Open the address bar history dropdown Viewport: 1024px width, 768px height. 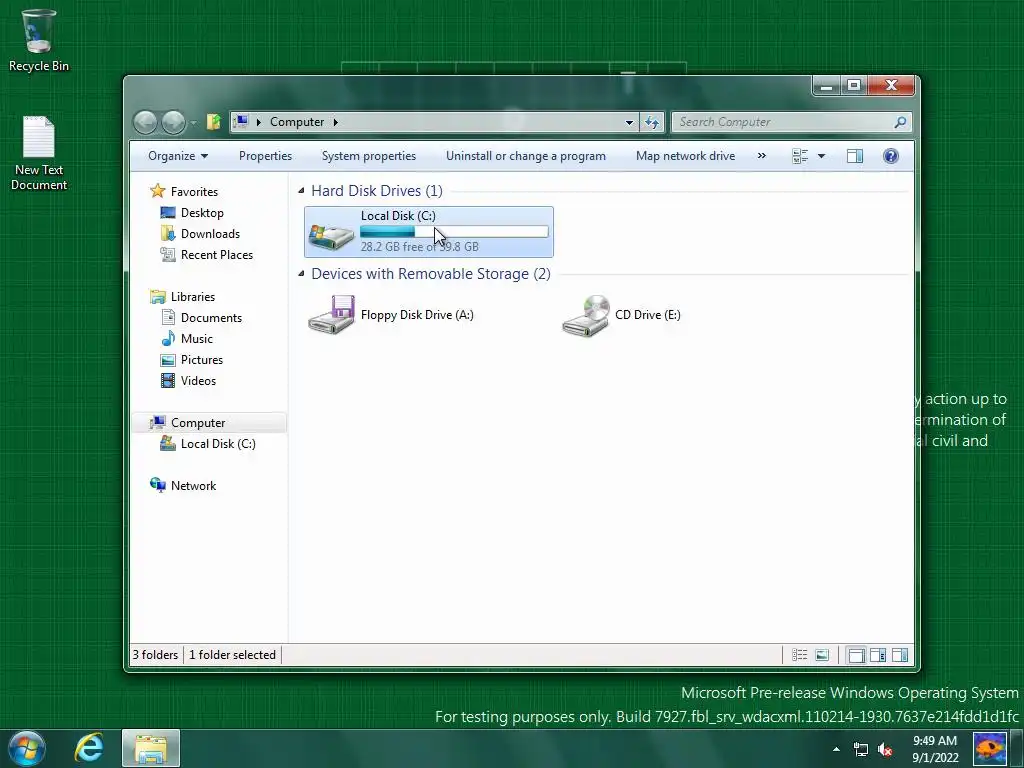point(629,122)
